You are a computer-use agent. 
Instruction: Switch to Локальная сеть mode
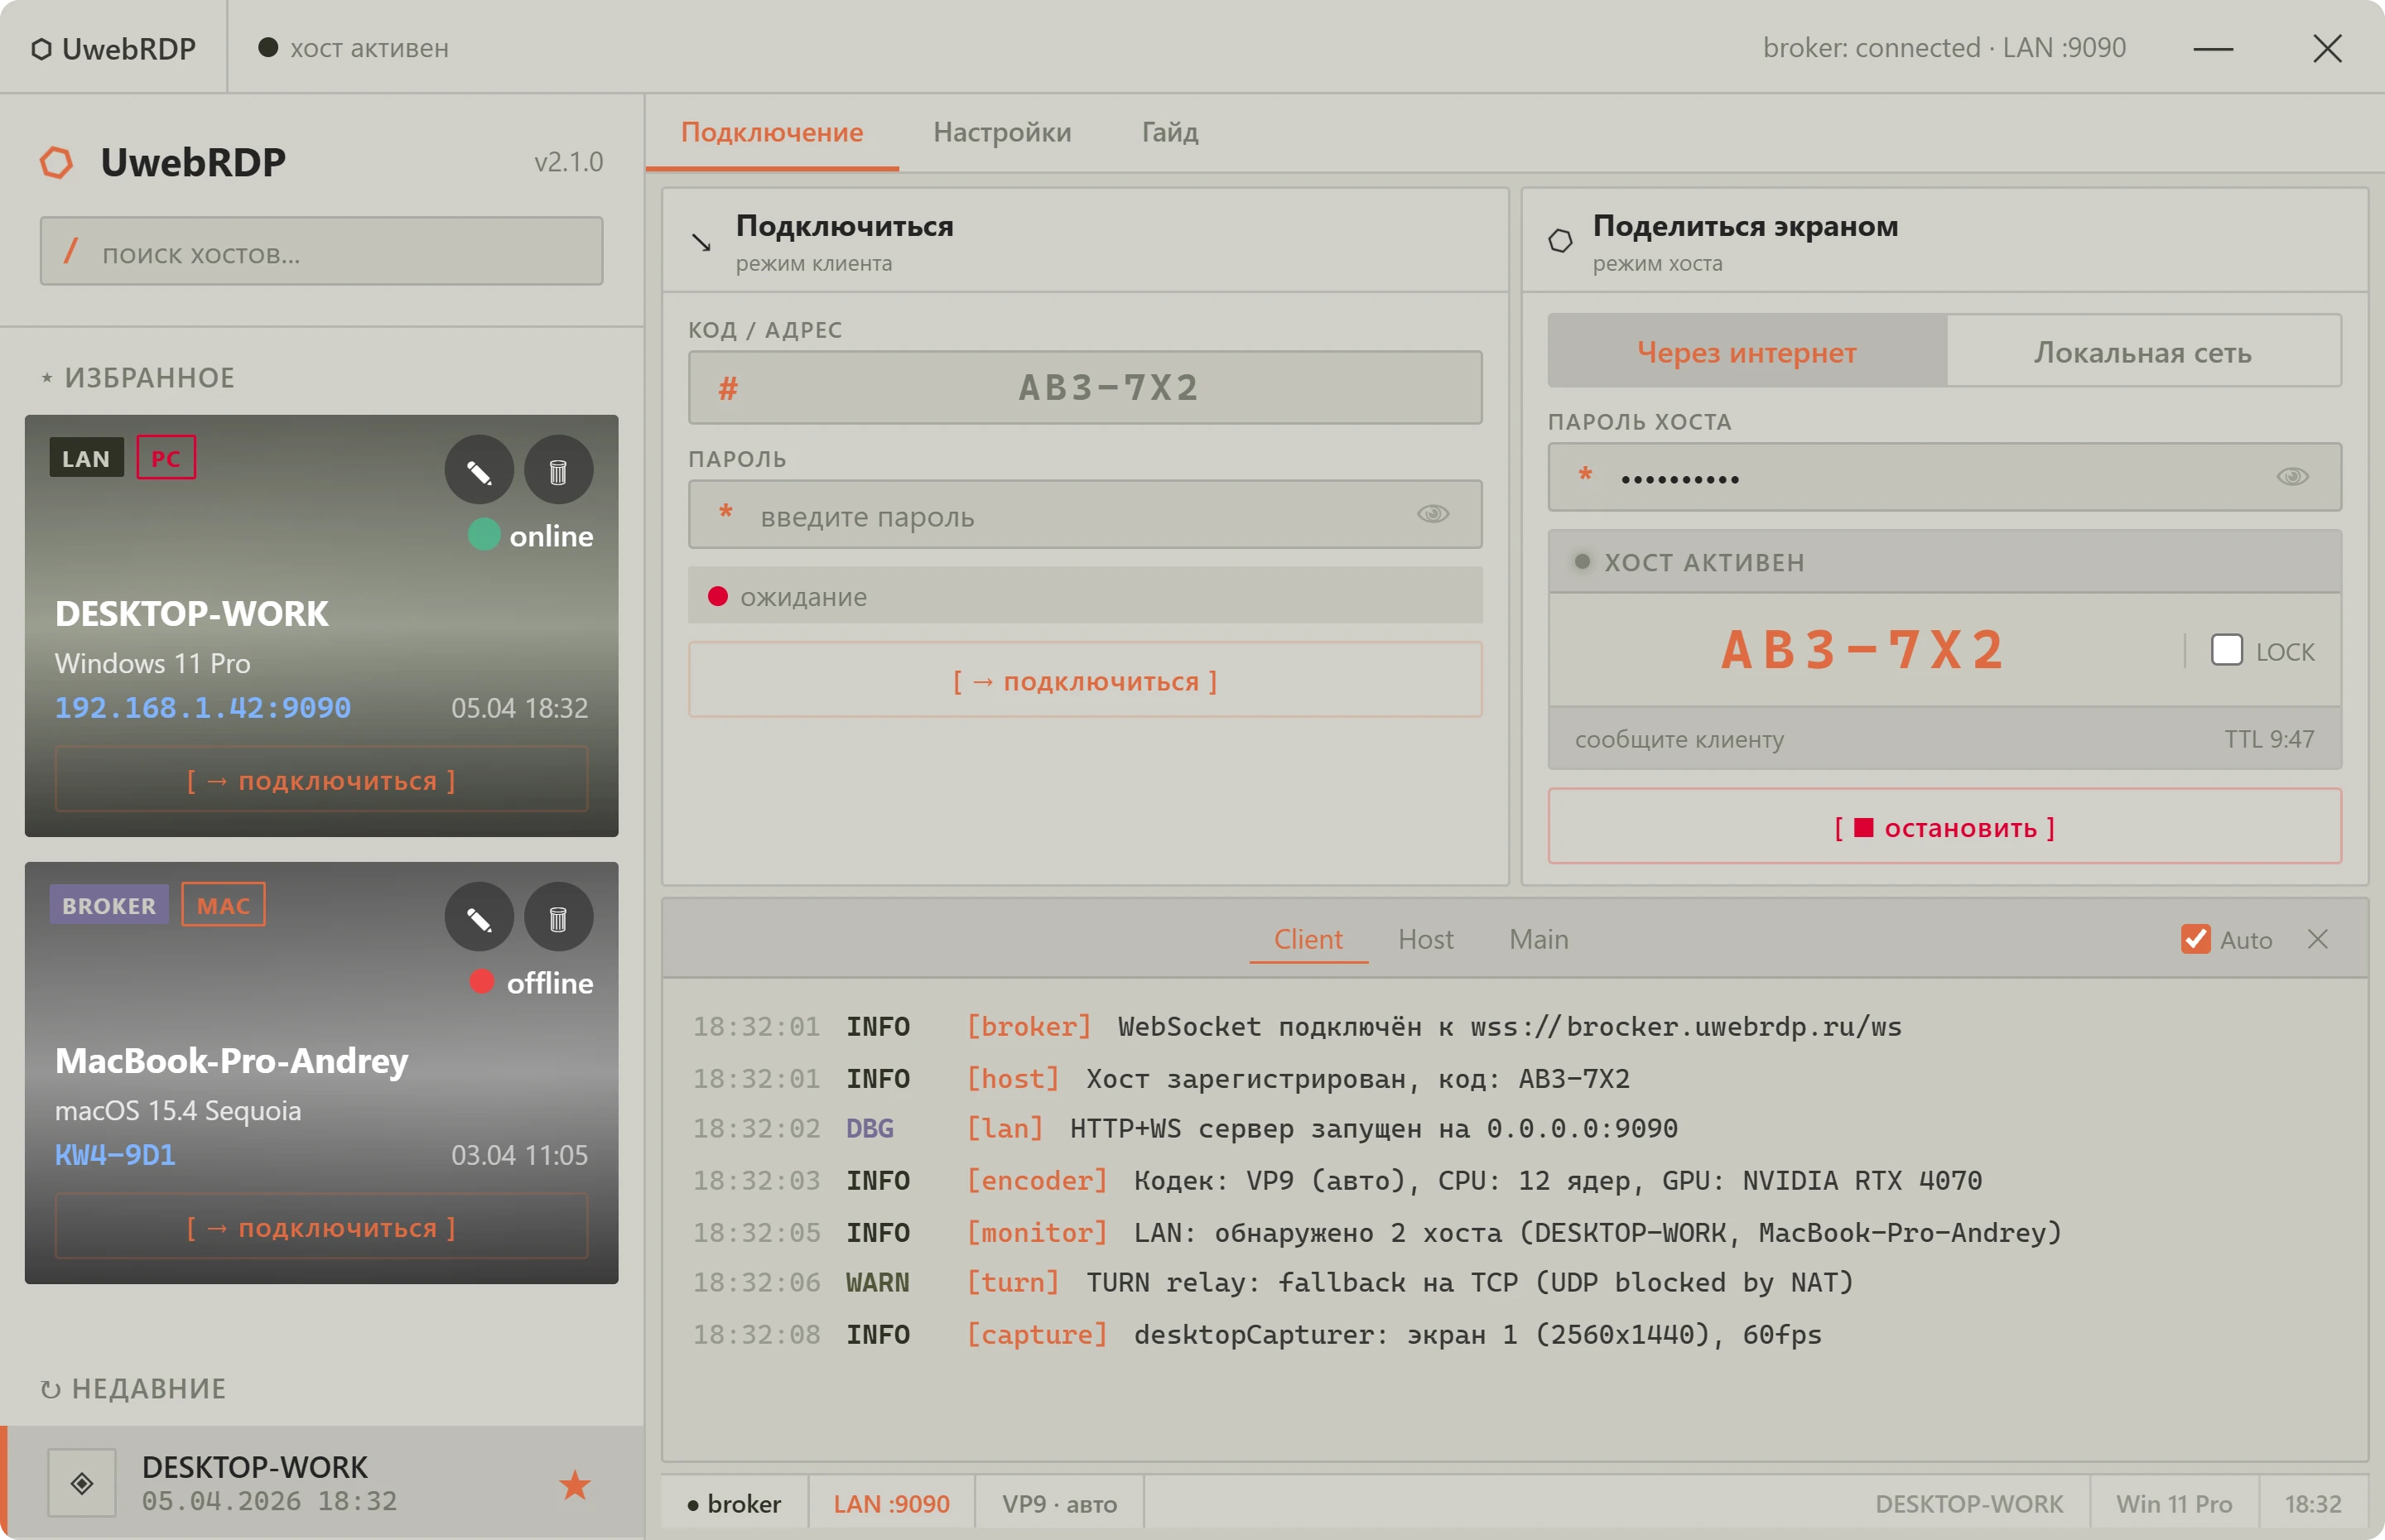[x=2143, y=352]
